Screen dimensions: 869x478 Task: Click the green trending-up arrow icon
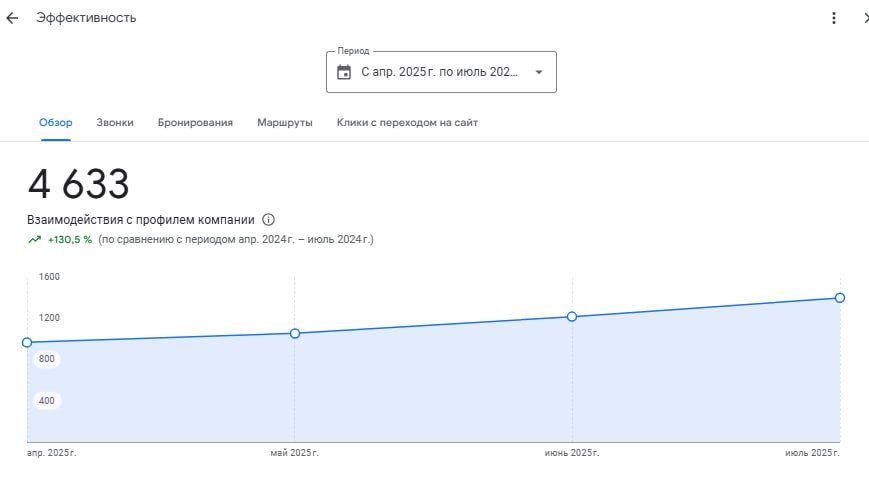click(35, 240)
